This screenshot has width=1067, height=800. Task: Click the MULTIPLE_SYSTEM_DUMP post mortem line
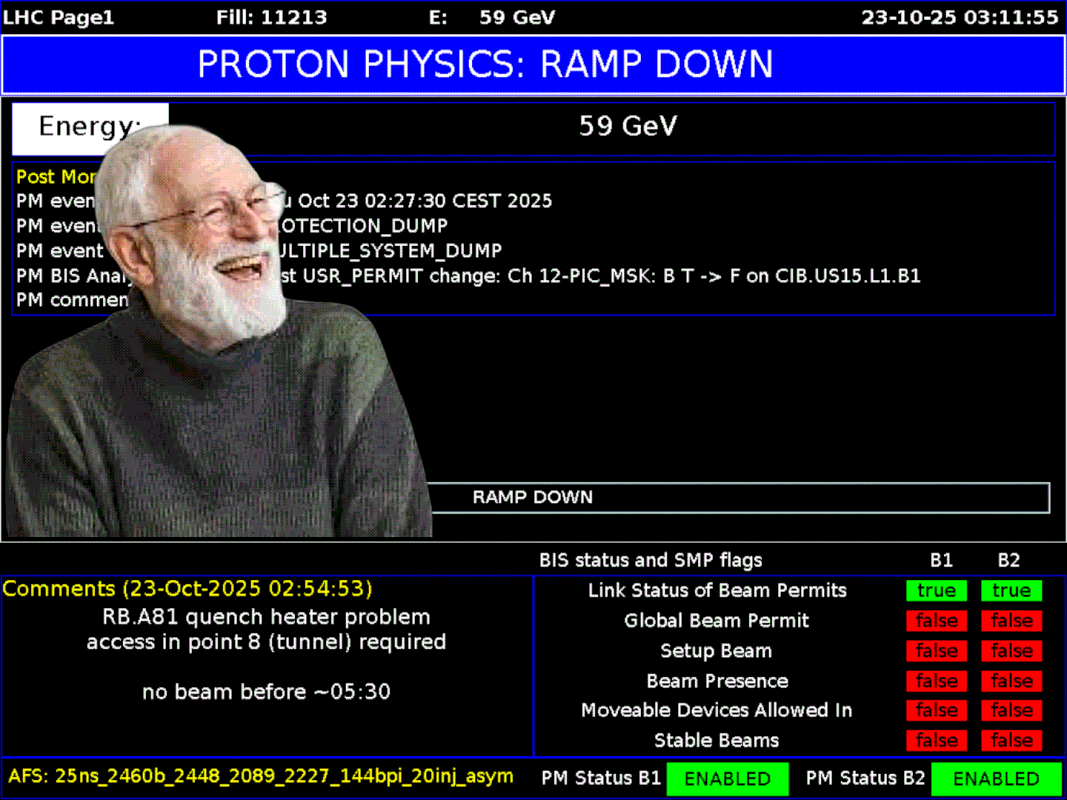coord(400,250)
